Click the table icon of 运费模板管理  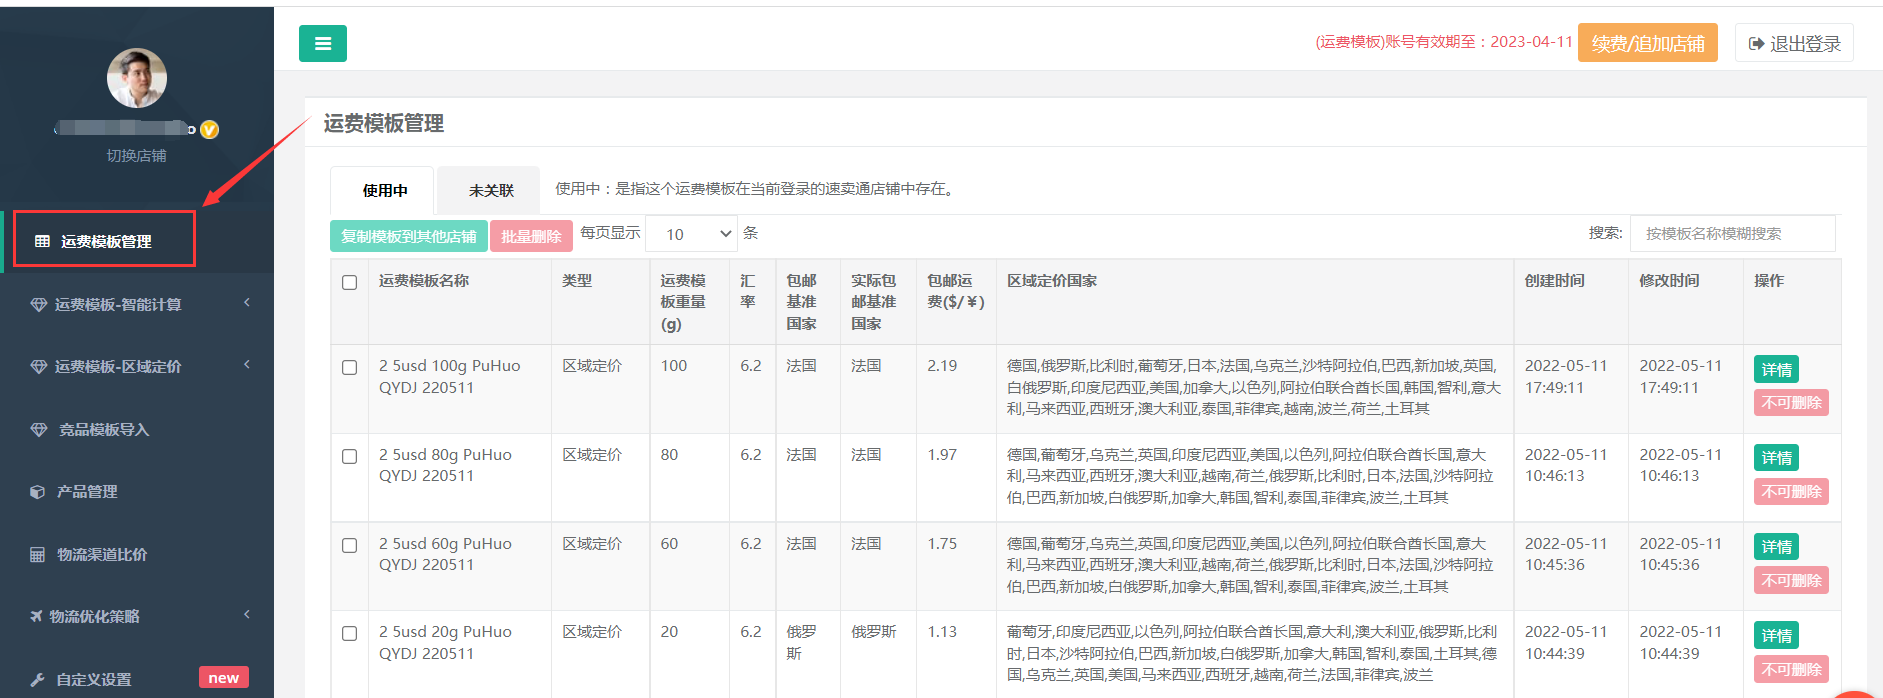[x=42, y=241]
